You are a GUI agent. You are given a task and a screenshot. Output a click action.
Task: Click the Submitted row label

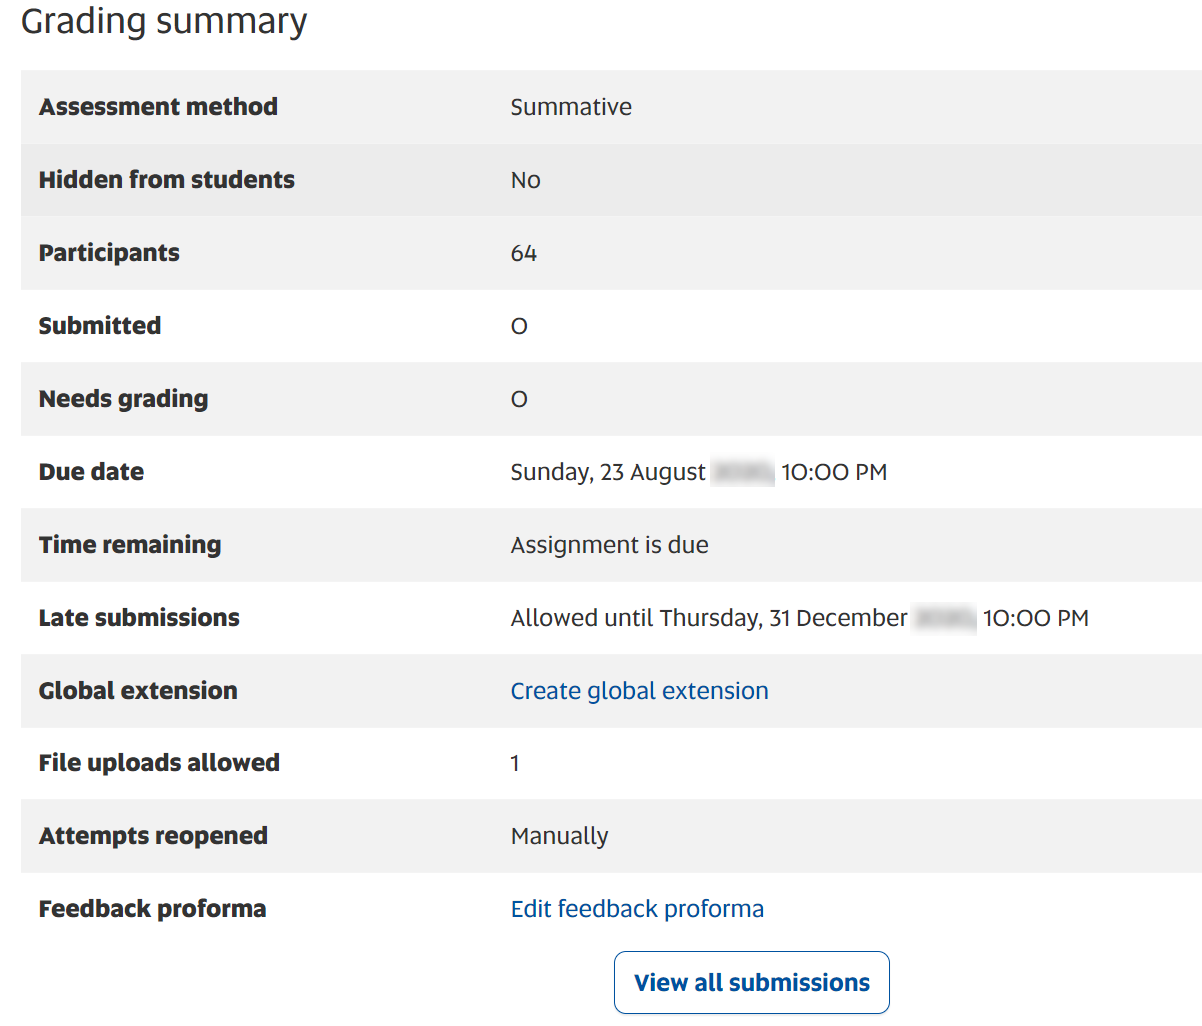(99, 325)
